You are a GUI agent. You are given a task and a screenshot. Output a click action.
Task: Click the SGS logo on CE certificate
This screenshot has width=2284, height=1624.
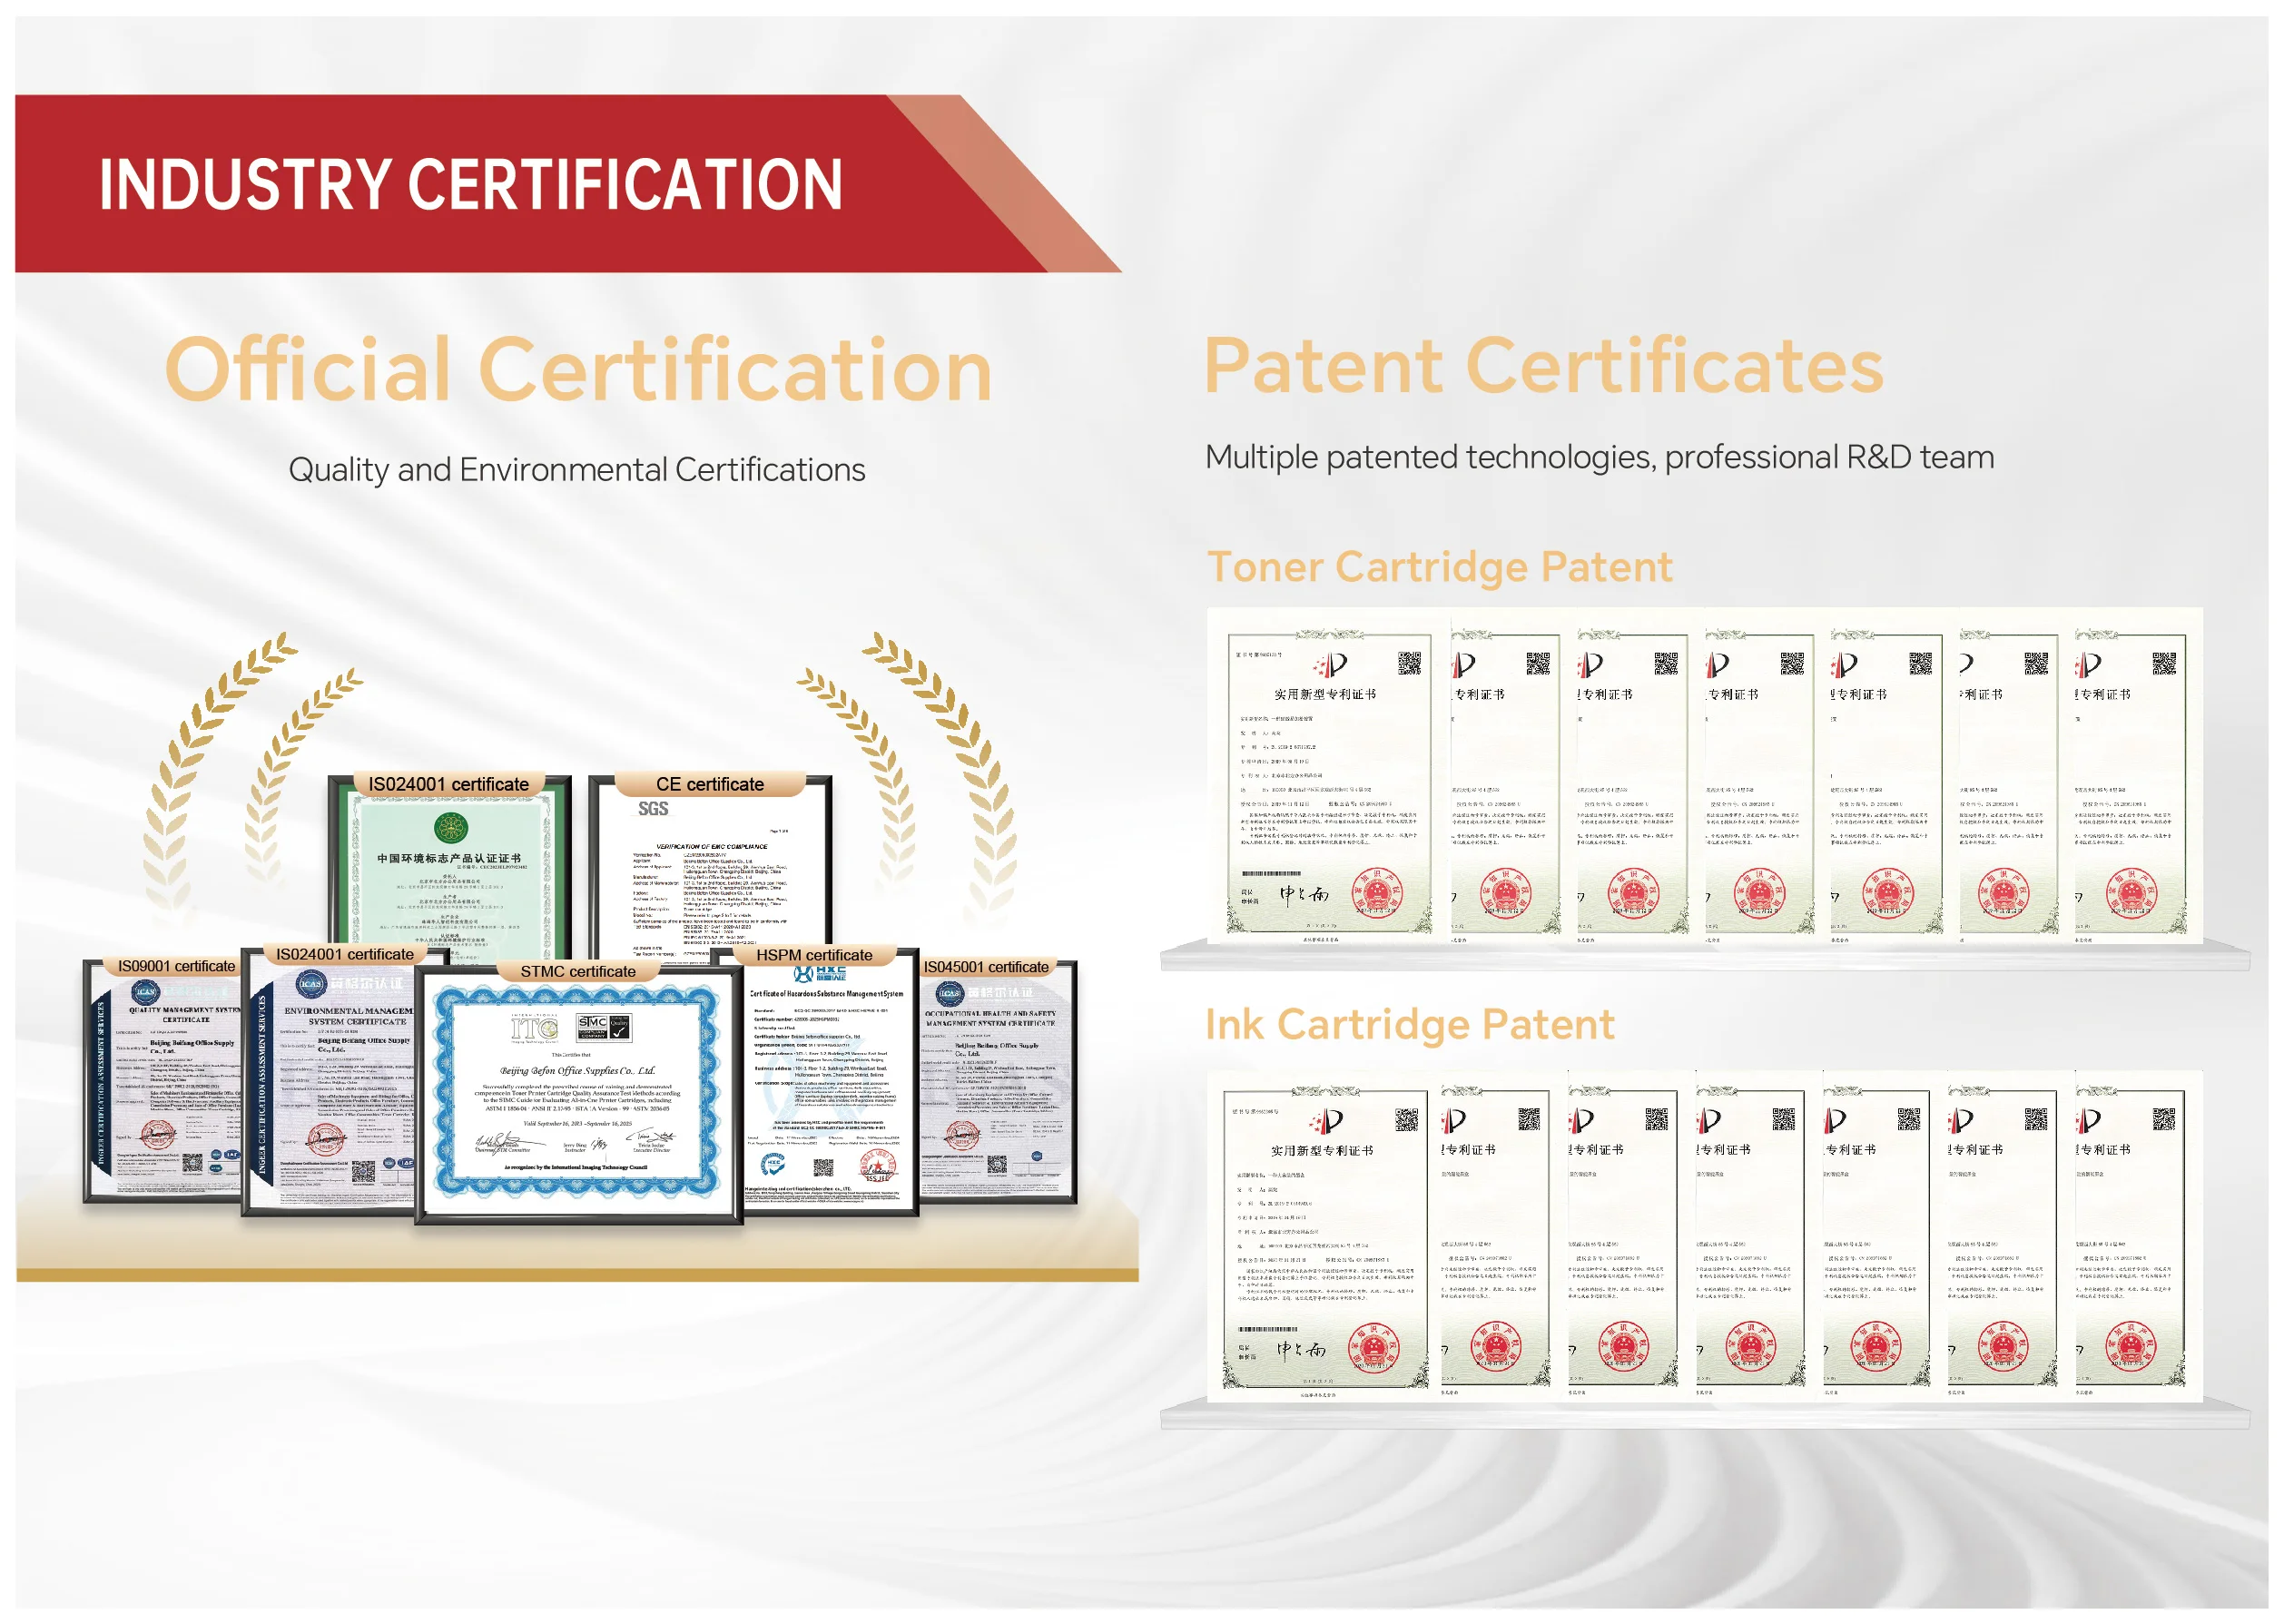click(x=653, y=809)
